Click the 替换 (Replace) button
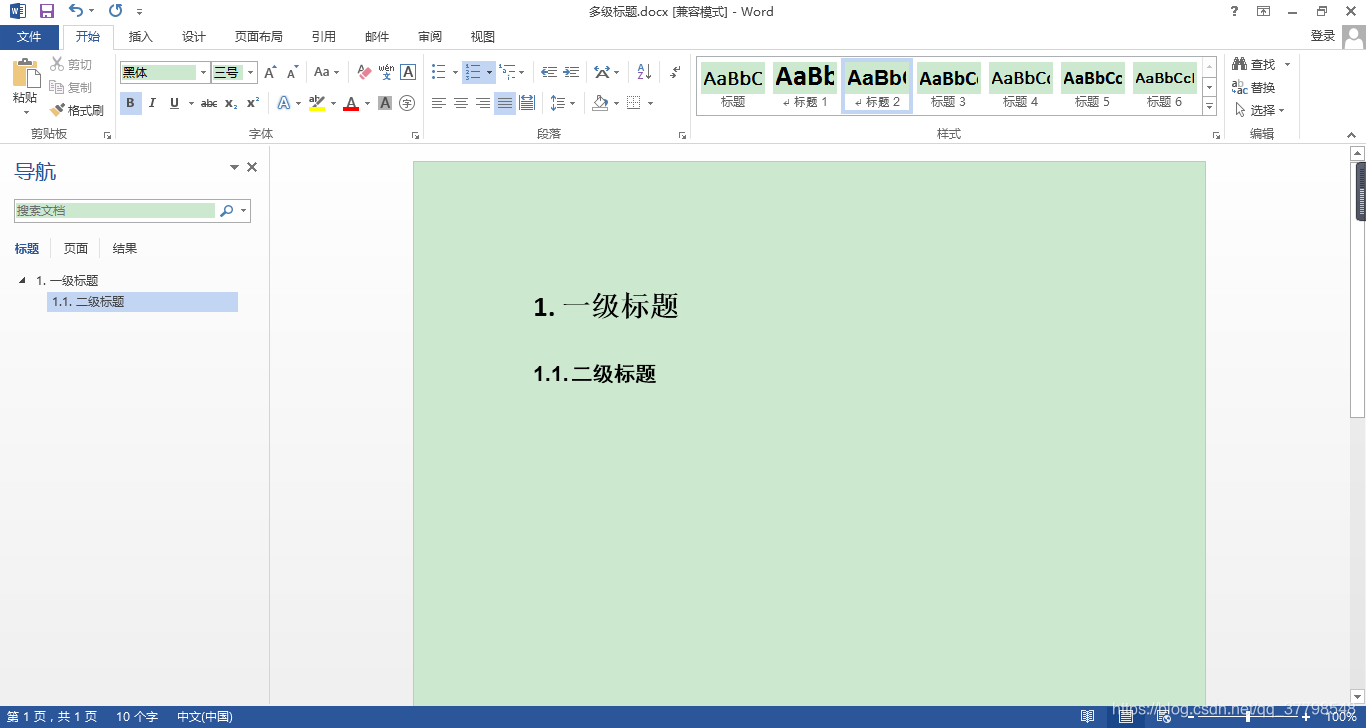The width and height of the screenshot is (1366, 728). pyautogui.click(x=1254, y=87)
